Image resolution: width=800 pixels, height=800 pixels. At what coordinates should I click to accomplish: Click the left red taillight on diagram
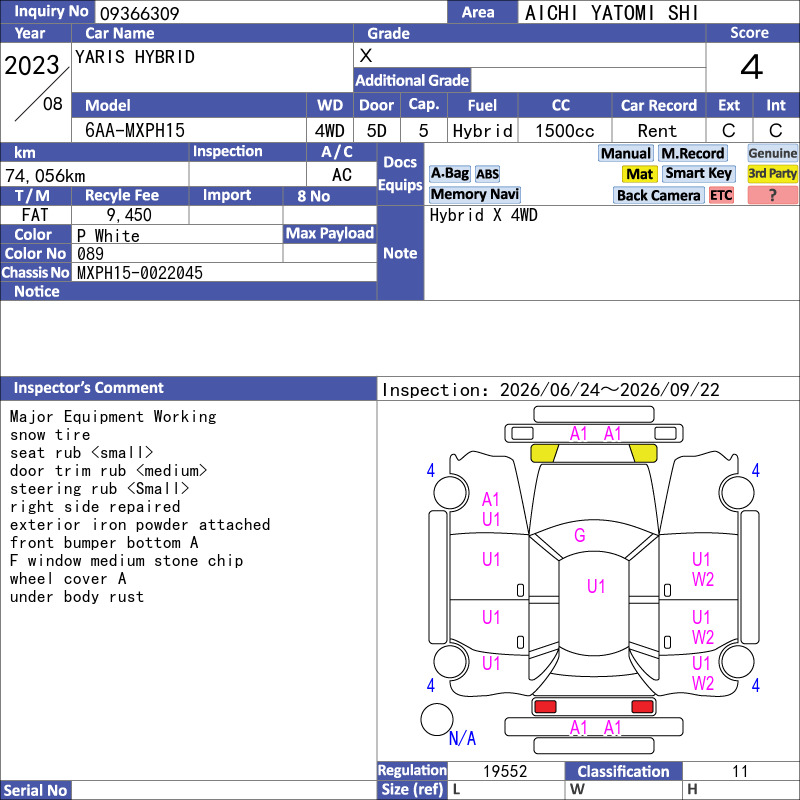click(x=545, y=707)
